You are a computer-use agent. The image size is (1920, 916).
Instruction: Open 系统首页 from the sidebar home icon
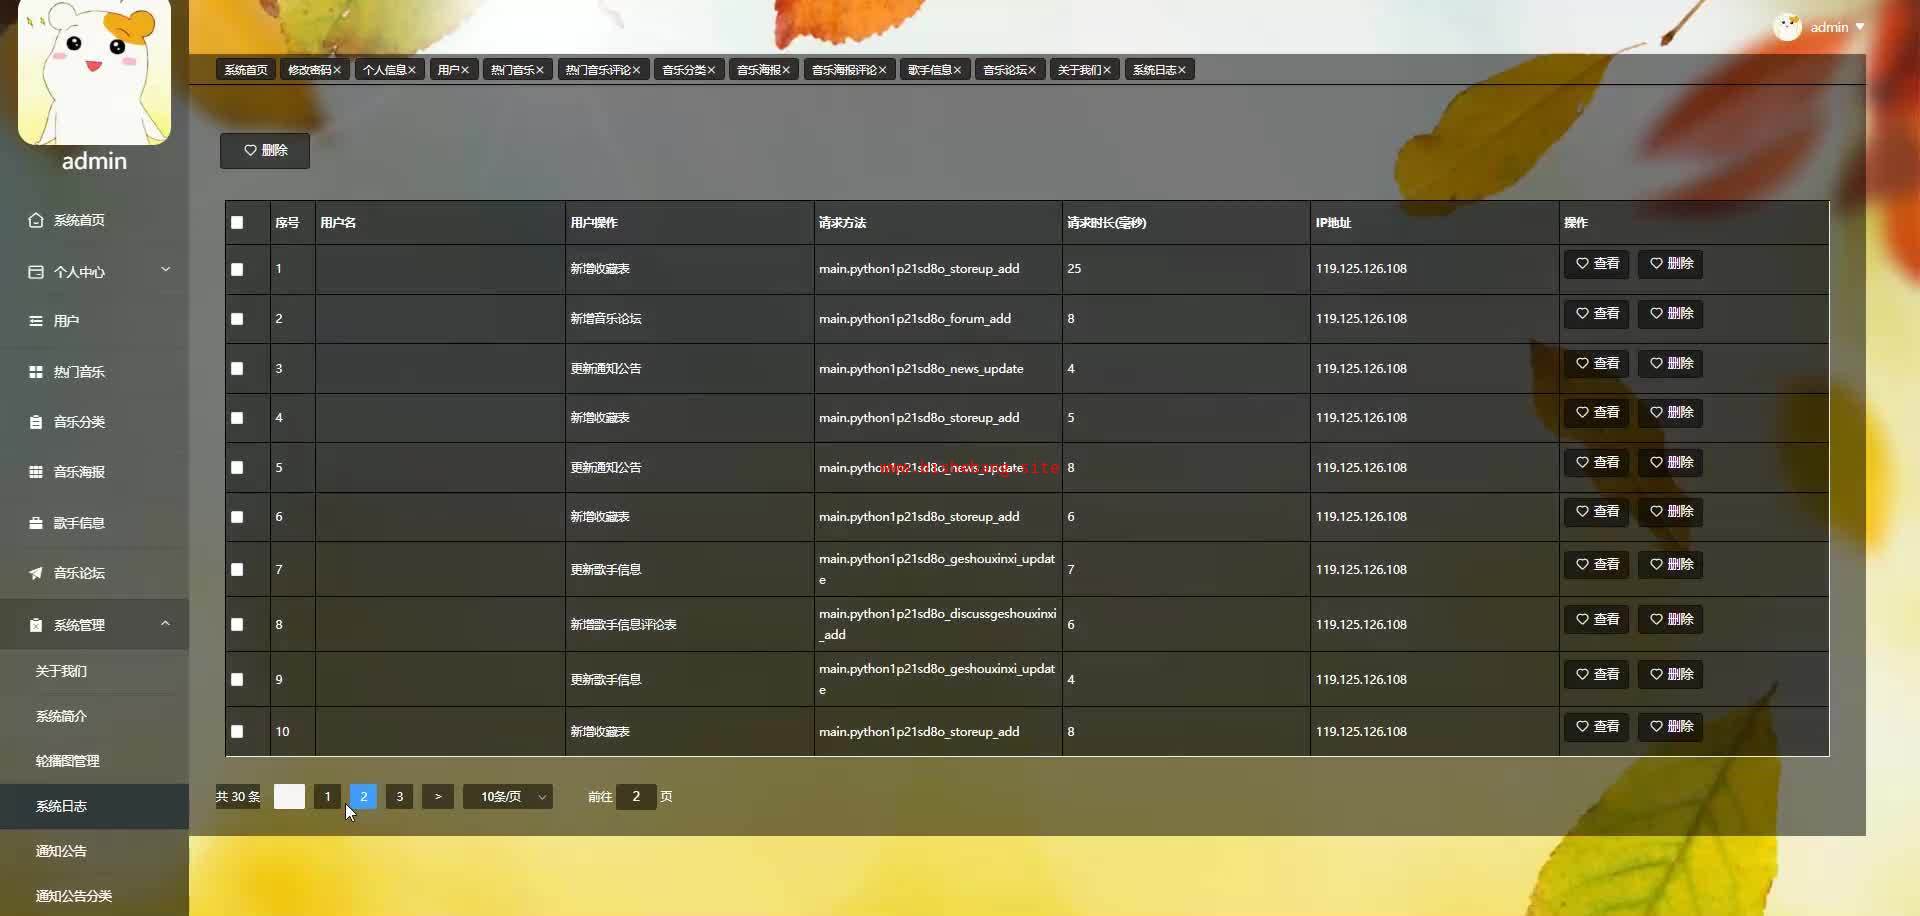point(36,220)
